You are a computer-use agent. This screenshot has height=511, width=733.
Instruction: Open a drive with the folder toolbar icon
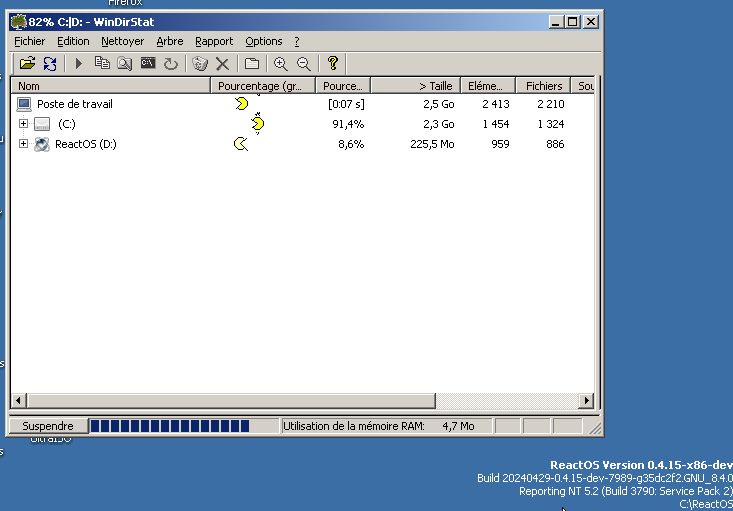(x=27, y=63)
